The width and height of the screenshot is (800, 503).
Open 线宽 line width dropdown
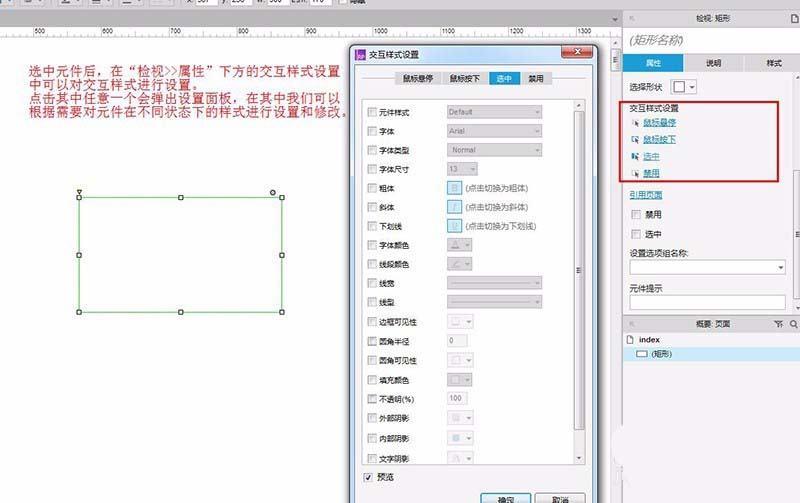point(494,283)
